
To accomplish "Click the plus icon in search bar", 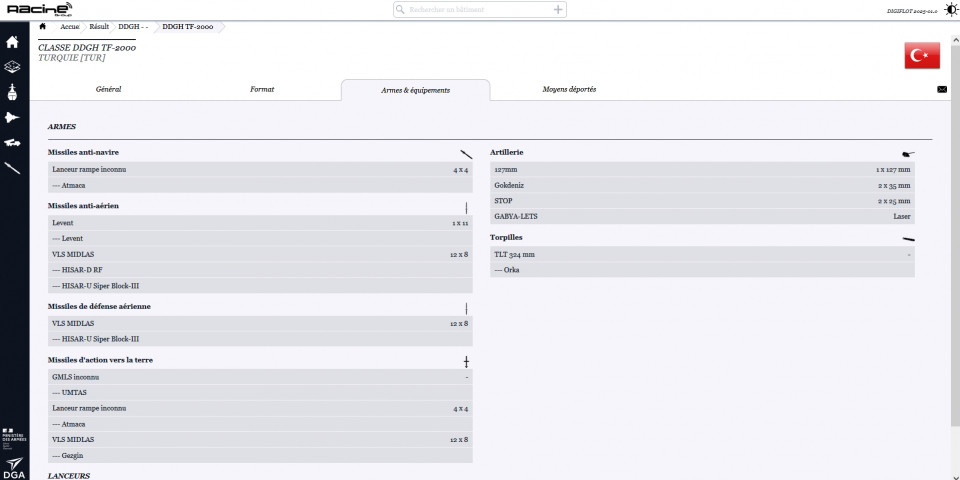I will (x=558, y=9).
